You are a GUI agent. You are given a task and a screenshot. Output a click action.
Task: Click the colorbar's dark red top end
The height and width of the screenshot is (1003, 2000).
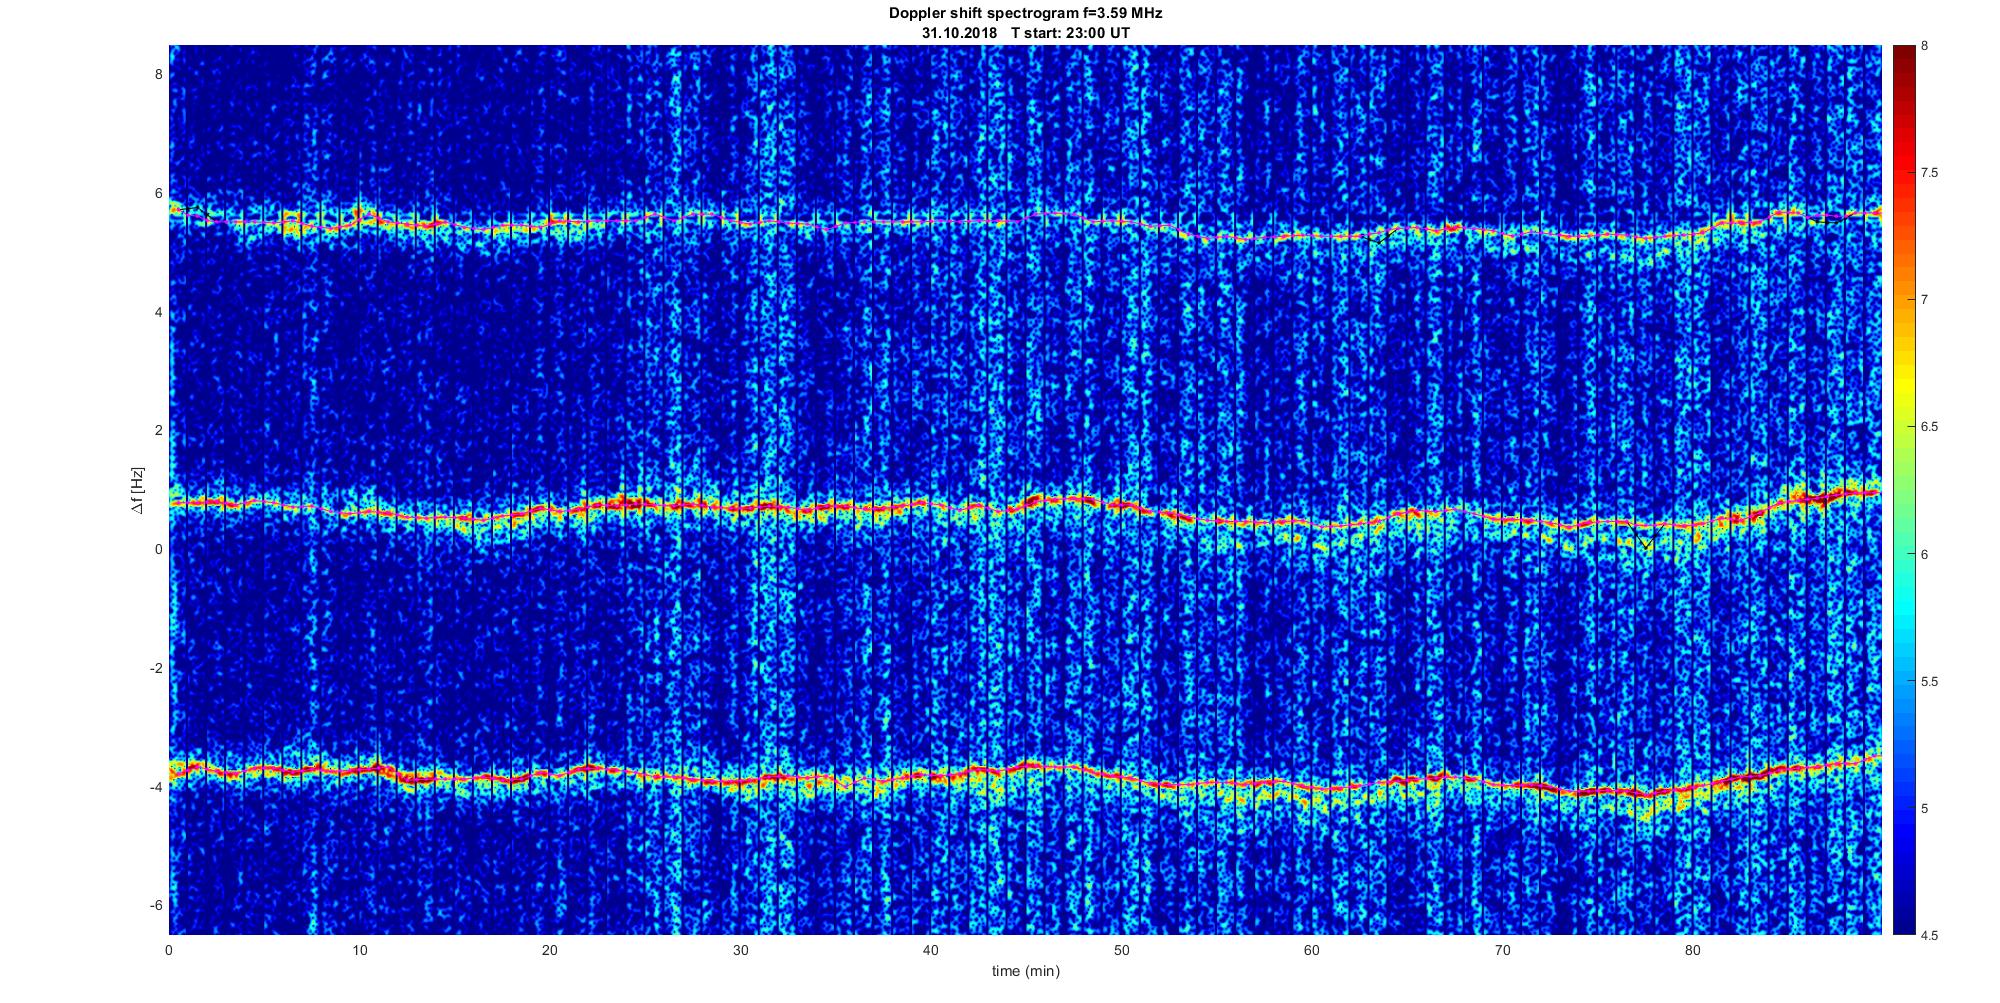pos(1903,55)
